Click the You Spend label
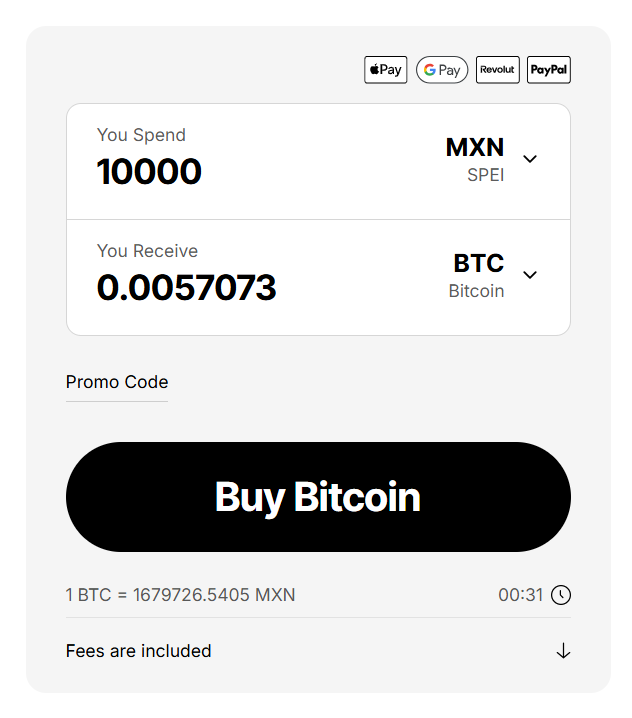The width and height of the screenshot is (632, 718). (141, 135)
